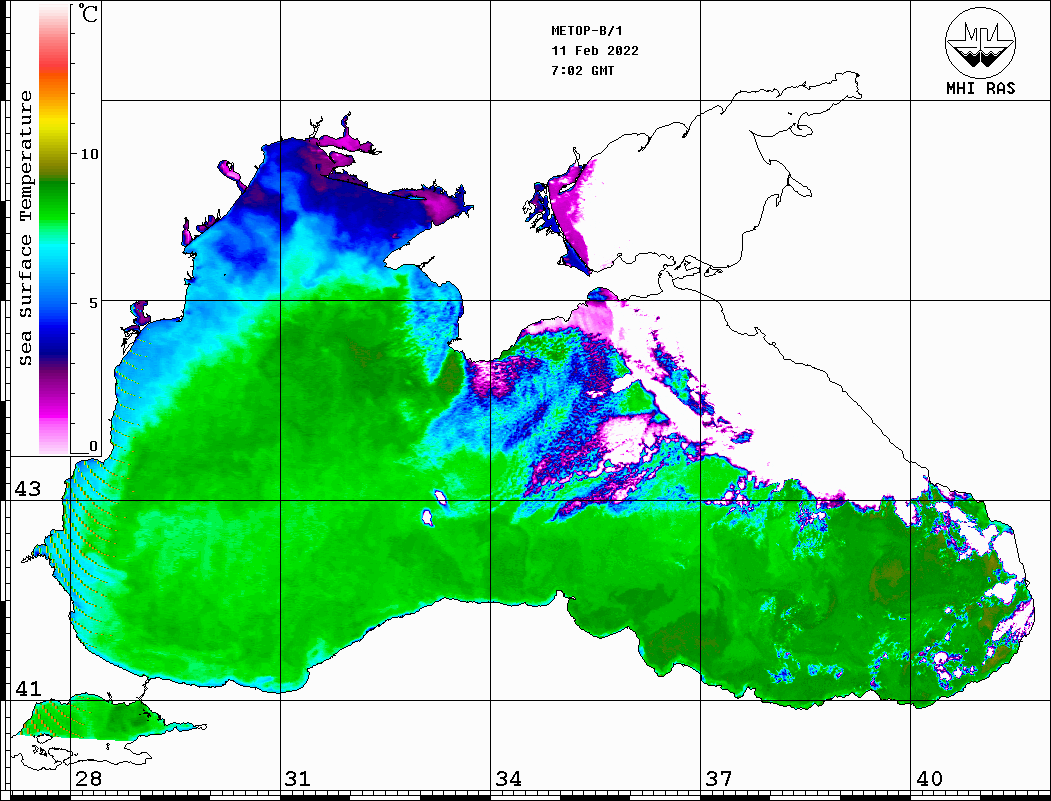The image size is (1051, 801).
Task: Click the MHI RAS logo emblem
Action: point(980,42)
